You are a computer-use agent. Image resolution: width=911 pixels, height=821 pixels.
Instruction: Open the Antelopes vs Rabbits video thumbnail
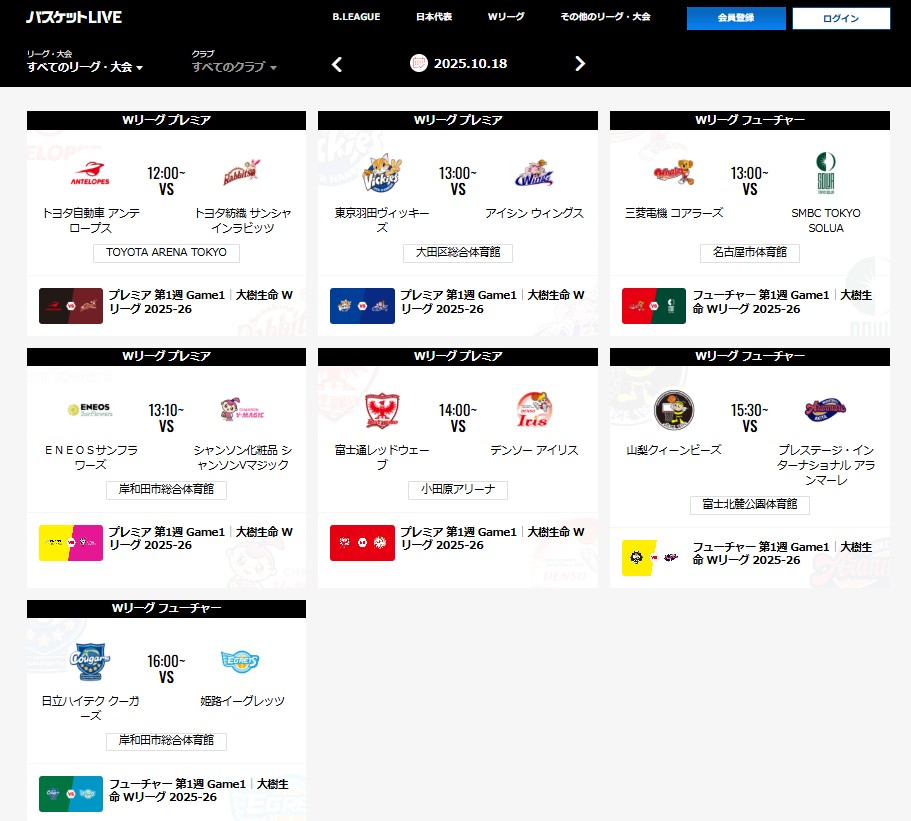pos(71,306)
